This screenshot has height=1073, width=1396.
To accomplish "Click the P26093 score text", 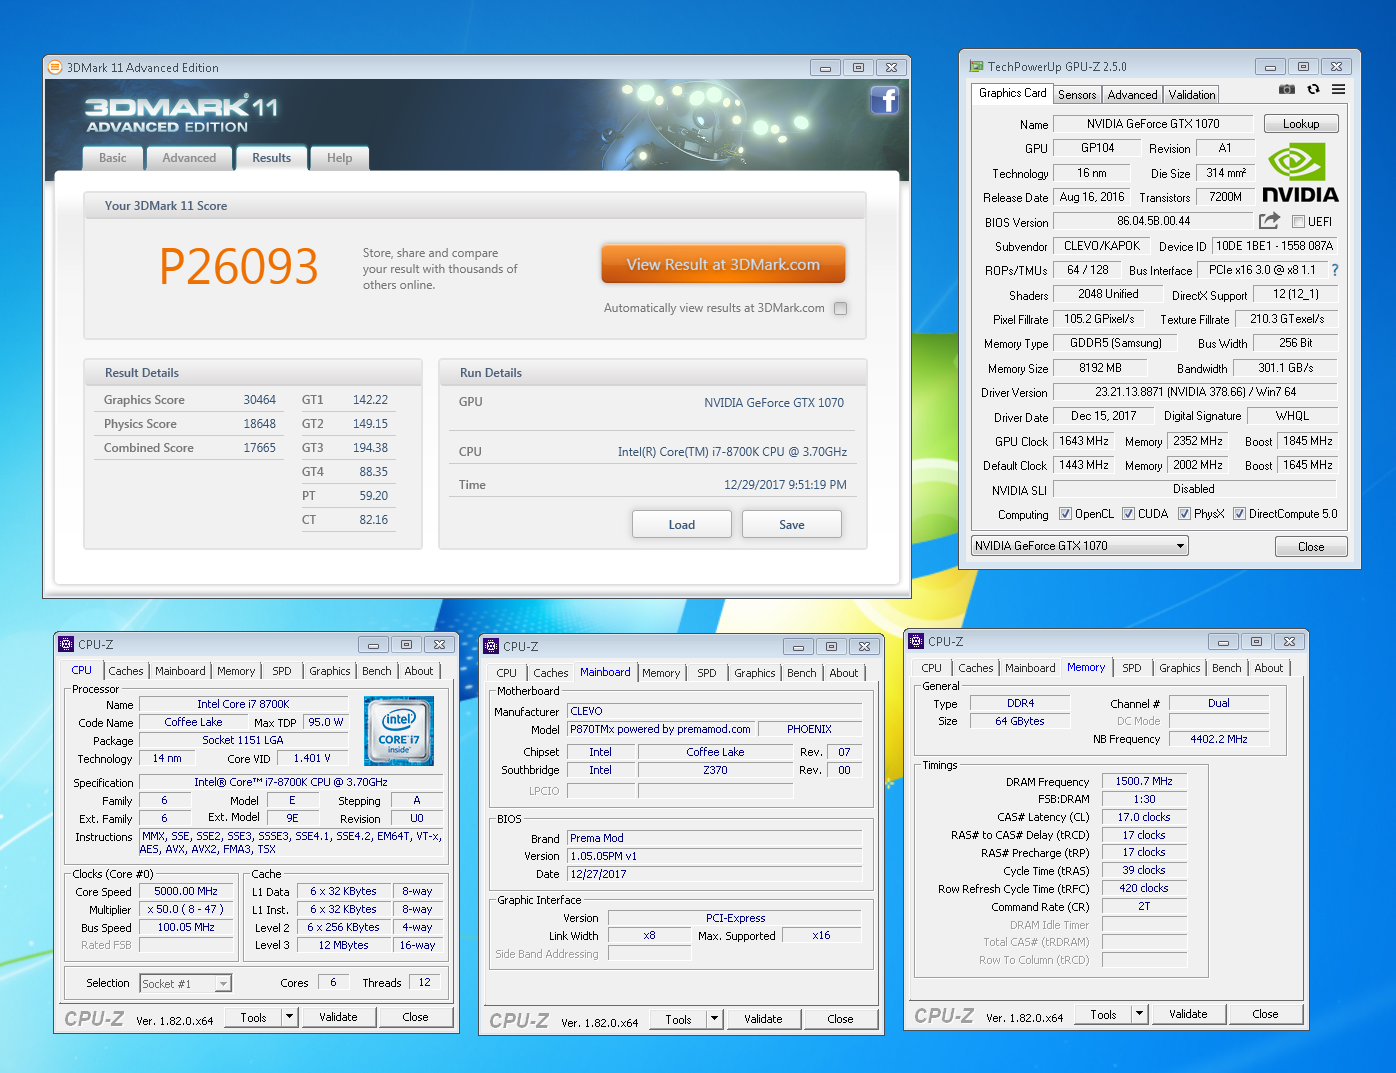I will [x=239, y=267].
